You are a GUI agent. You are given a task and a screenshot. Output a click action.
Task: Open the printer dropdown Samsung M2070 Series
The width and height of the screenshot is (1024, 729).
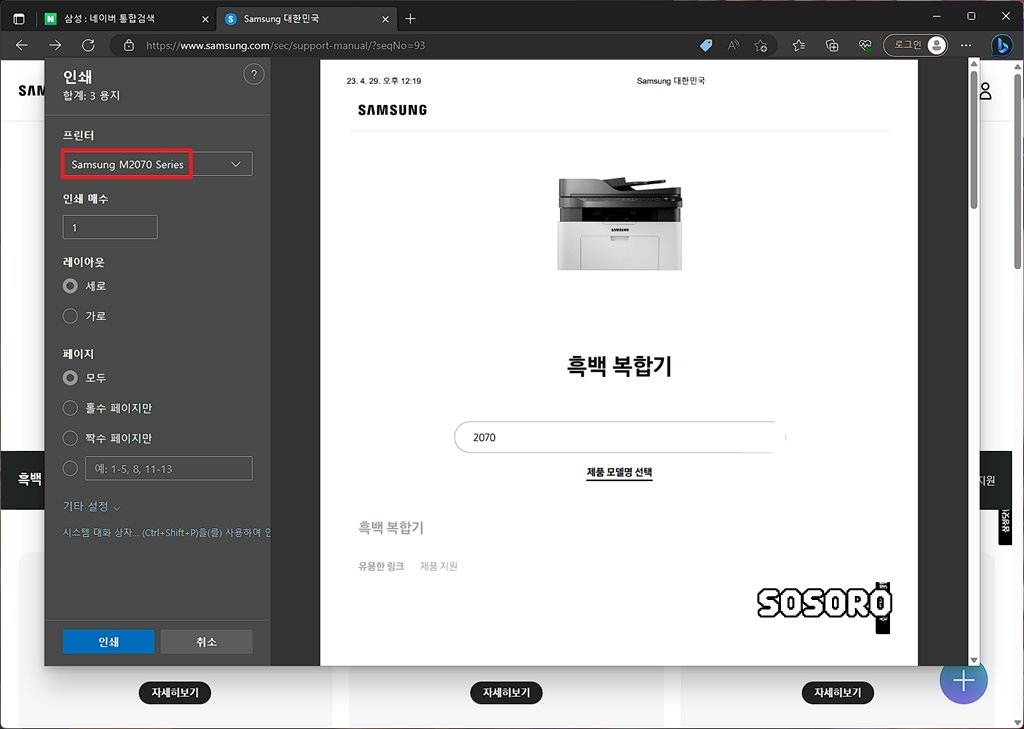[x=157, y=164]
